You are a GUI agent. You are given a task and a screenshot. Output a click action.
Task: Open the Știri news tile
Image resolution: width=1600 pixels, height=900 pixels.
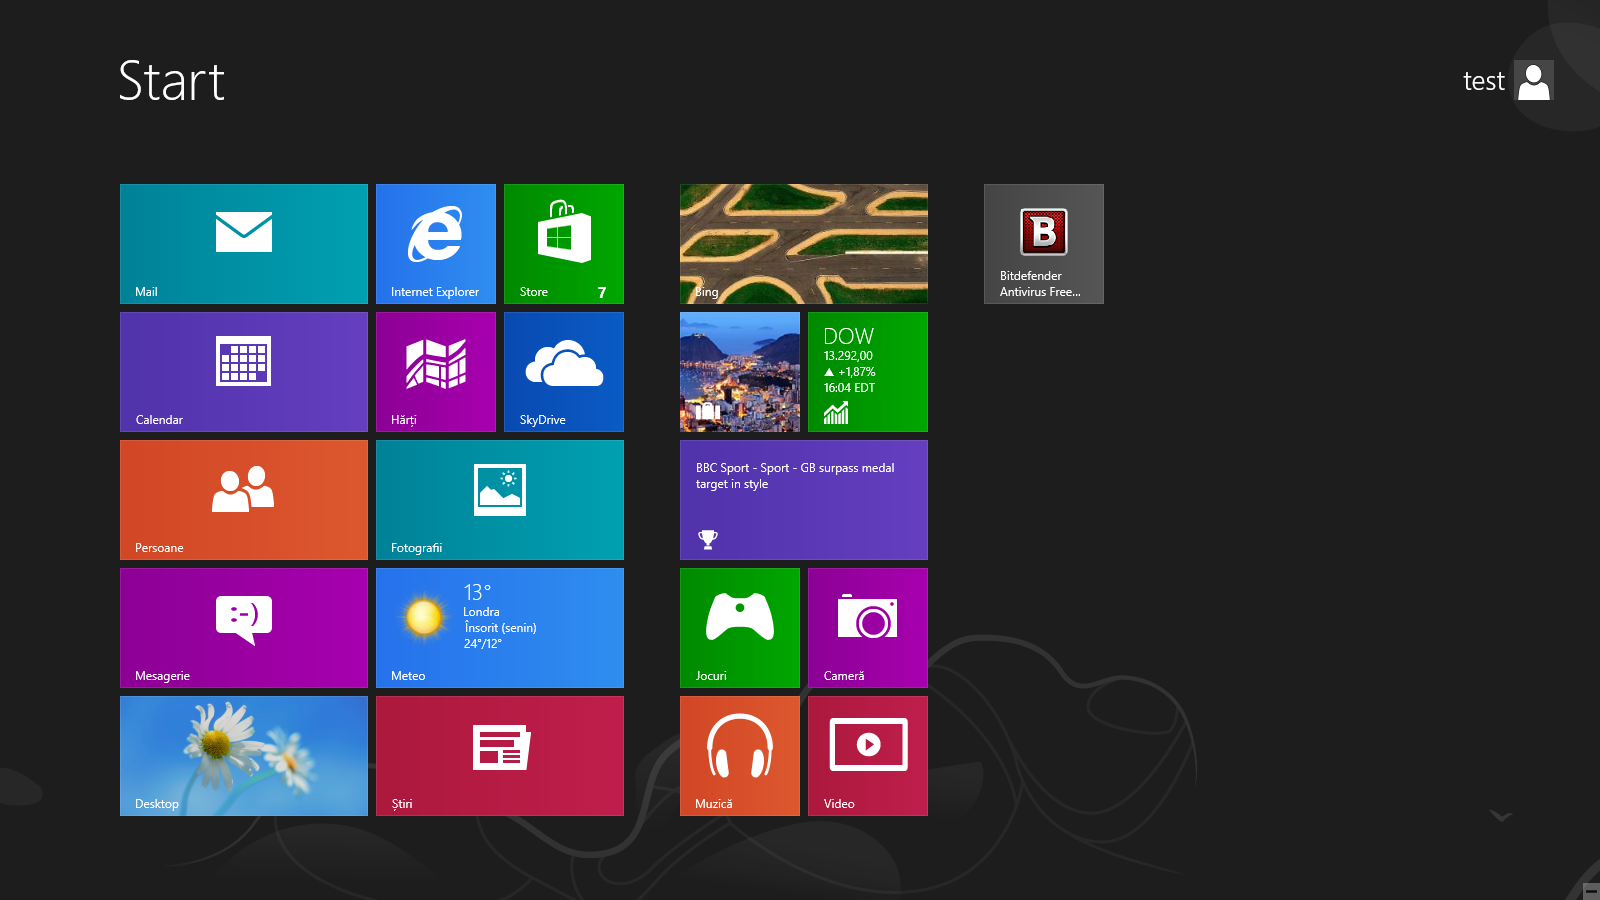coord(500,756)
